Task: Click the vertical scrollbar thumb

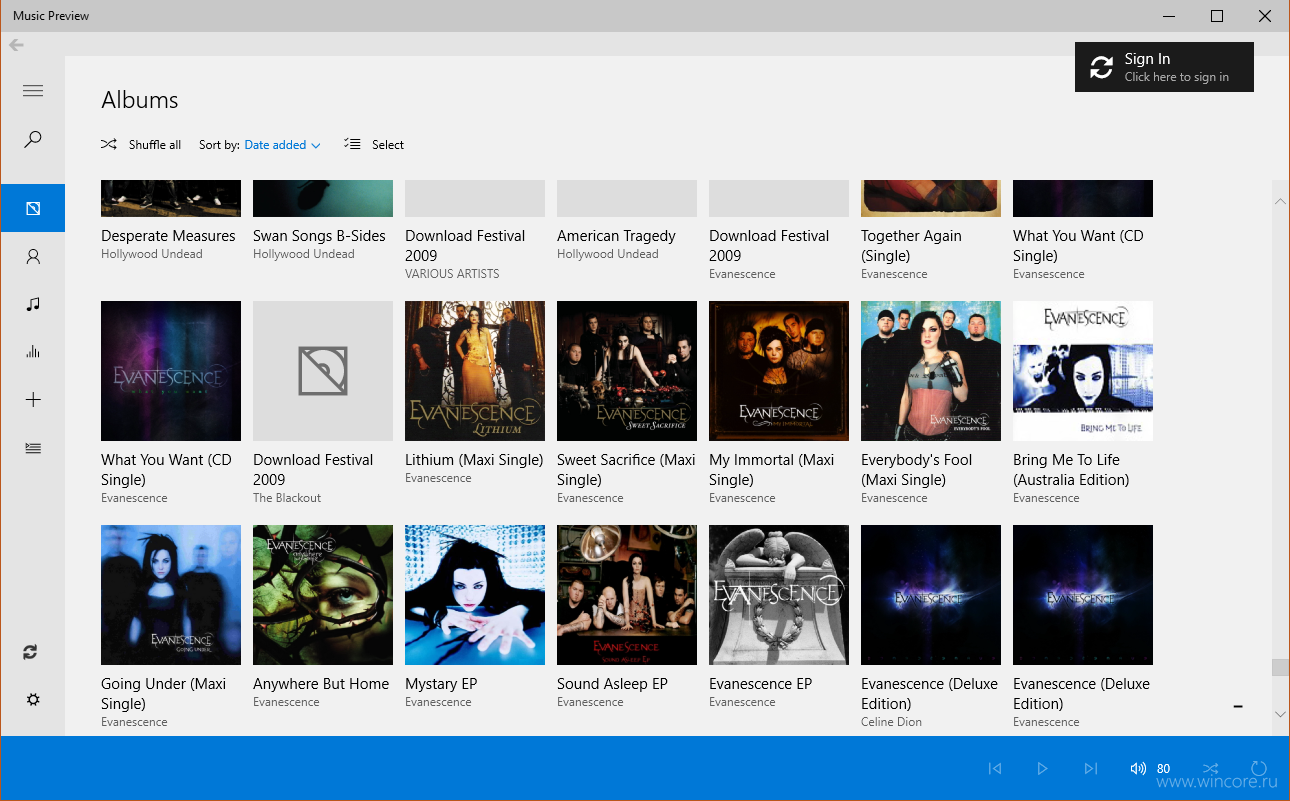Action: pyautogui.click(x=1280, y=668)
